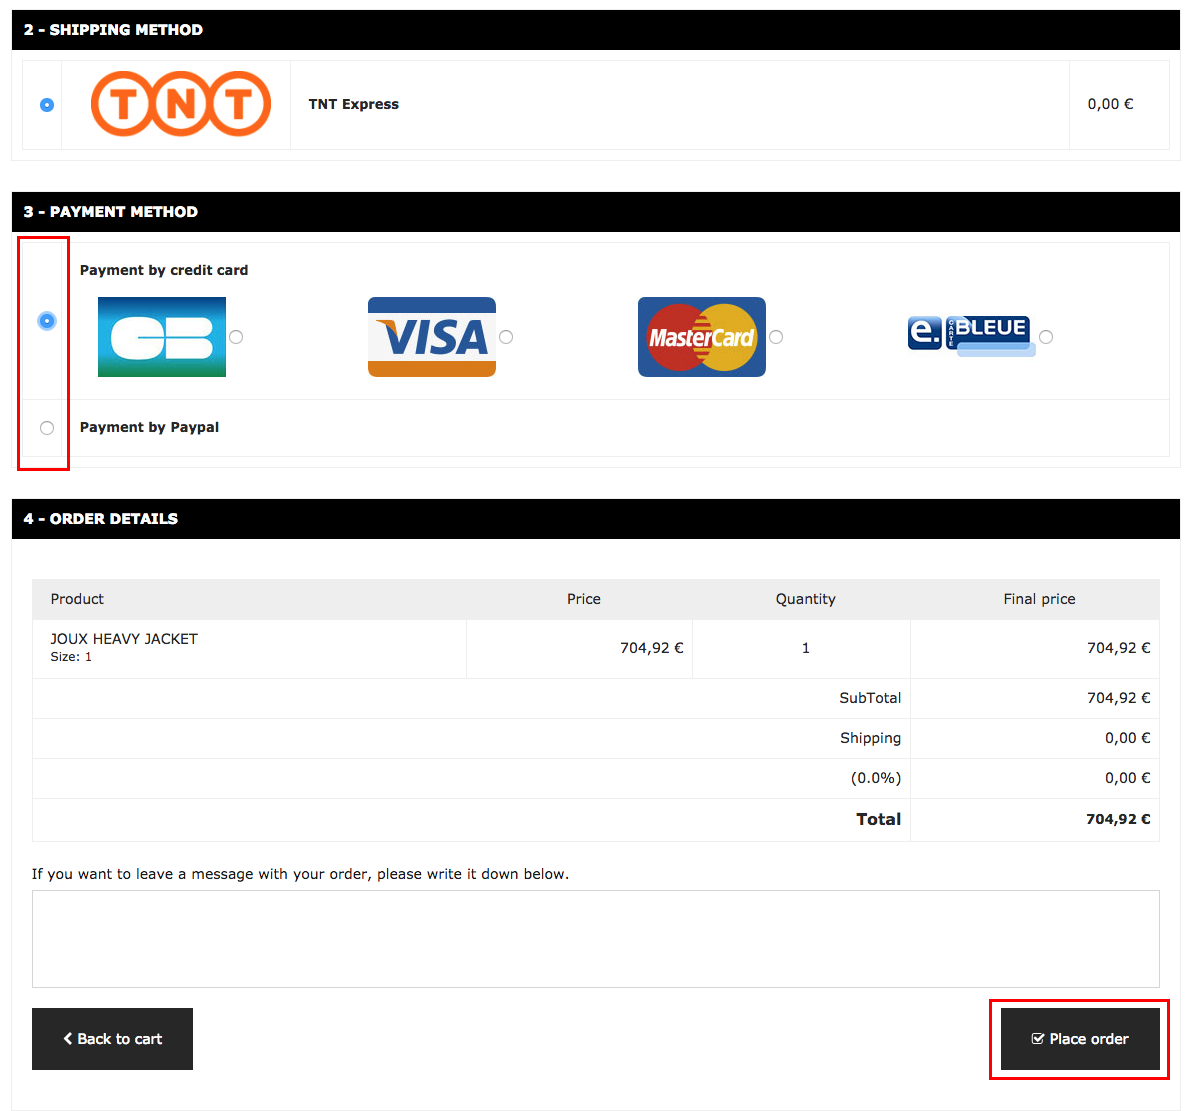Image resolution: width=1195 pixels, height=1111 pixels.
Task: Click the CB card logo
Action: click(x=162, y=337)
